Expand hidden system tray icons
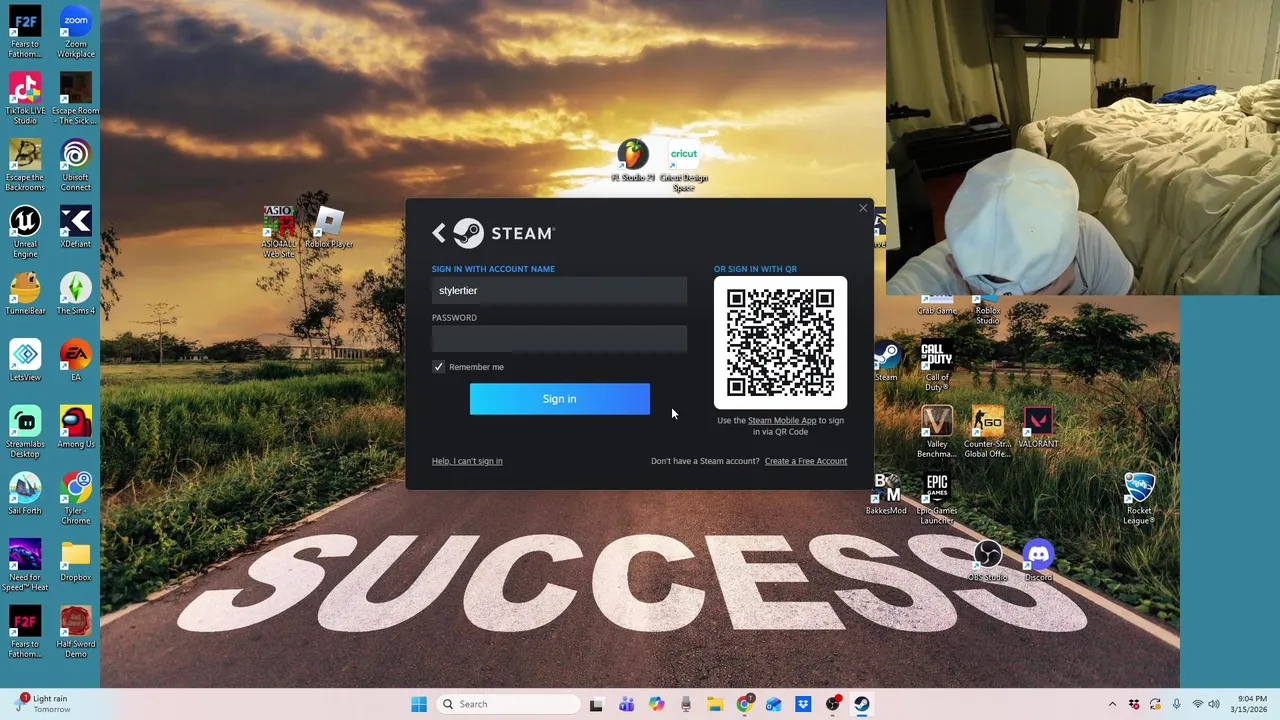 tap(1112, 704)
